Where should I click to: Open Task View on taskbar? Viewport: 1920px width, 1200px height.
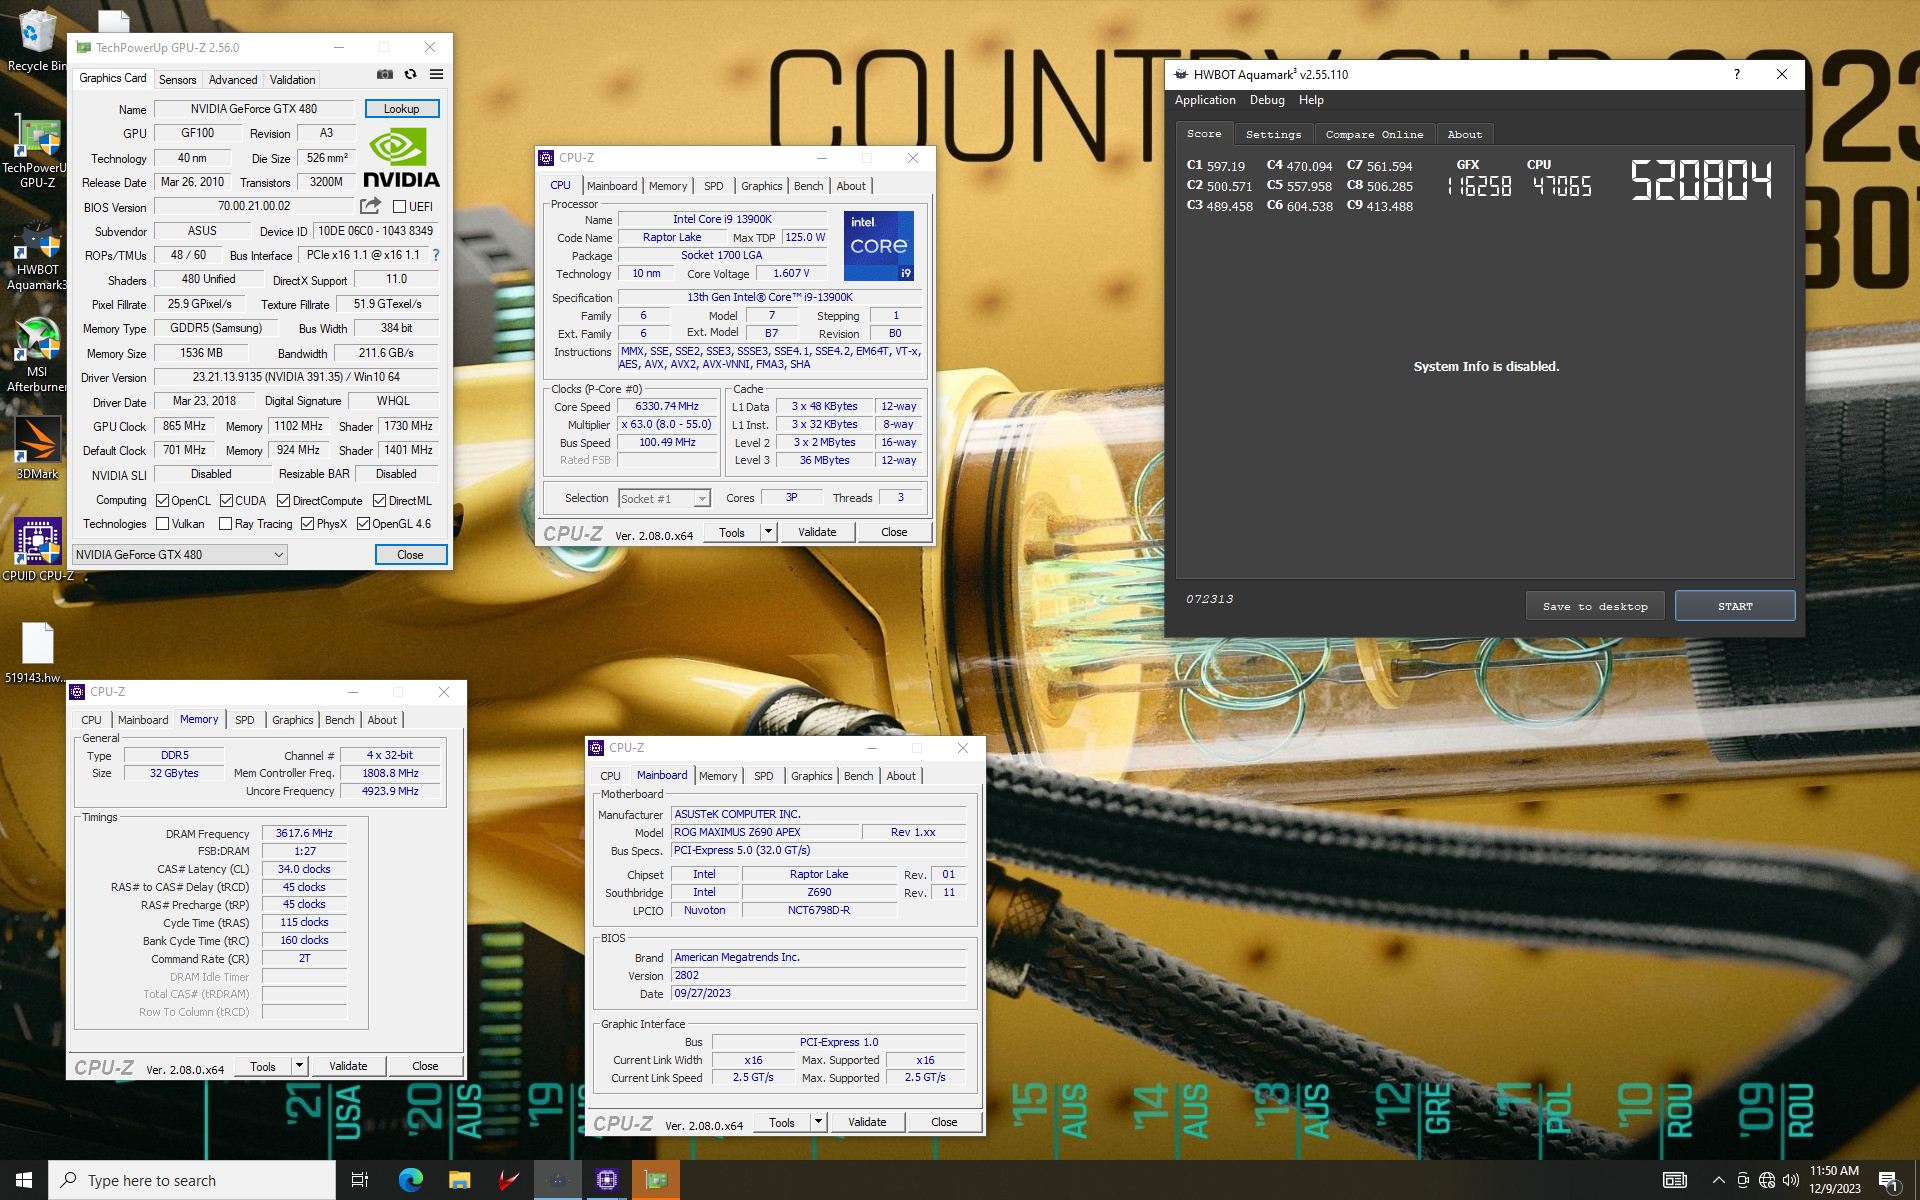360,1180
